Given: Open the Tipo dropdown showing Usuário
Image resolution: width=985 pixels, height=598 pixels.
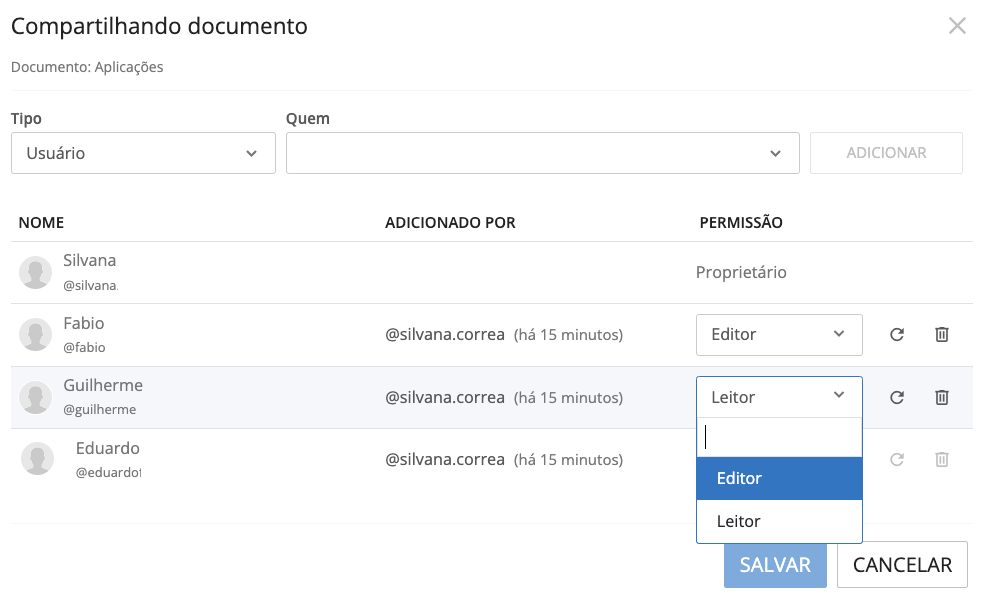Looking at the screenshot, I should click(x=143, y=153).
